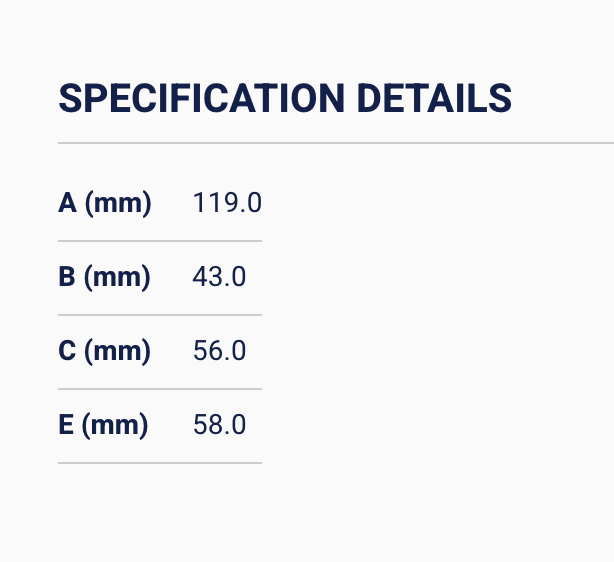Click the divider below the C (mm) row
614x562 pixels.
160,389
